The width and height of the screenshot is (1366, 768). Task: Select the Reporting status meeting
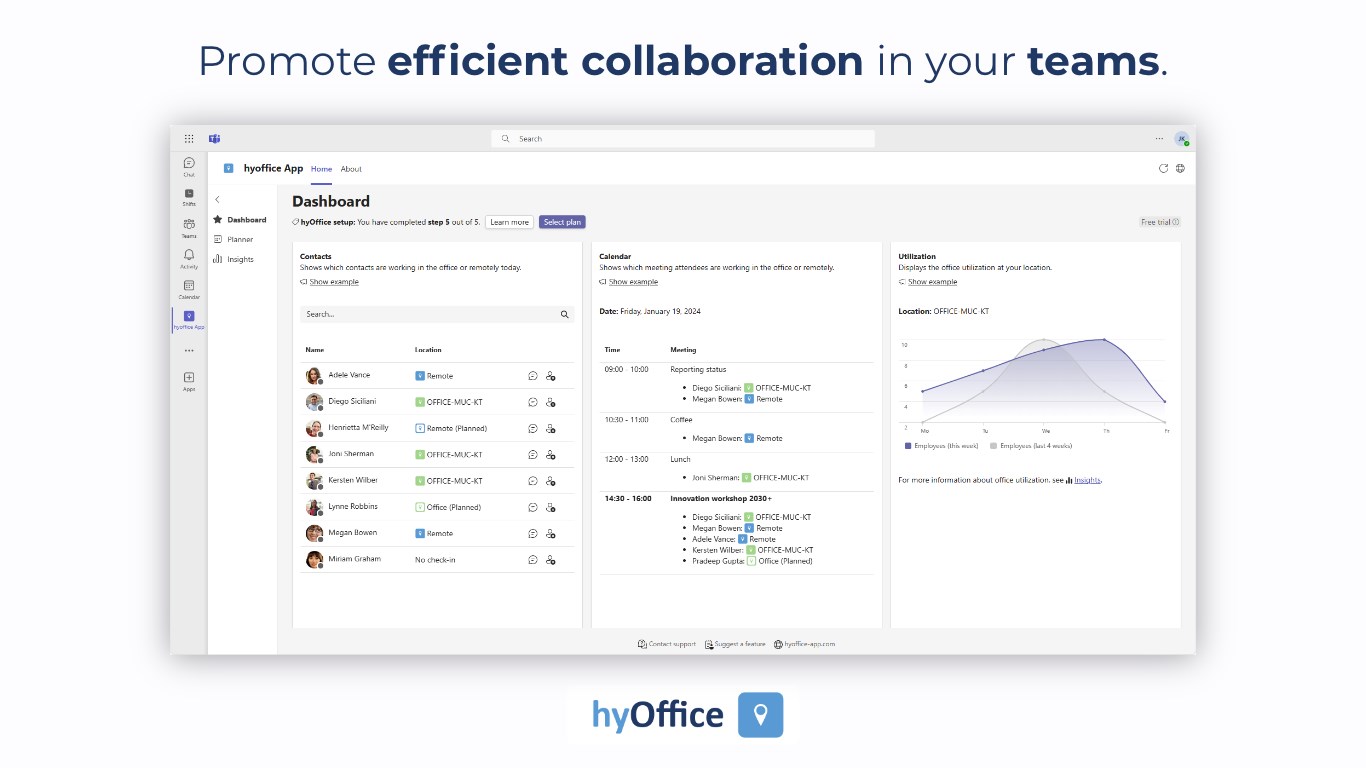[x=698, y=370]
